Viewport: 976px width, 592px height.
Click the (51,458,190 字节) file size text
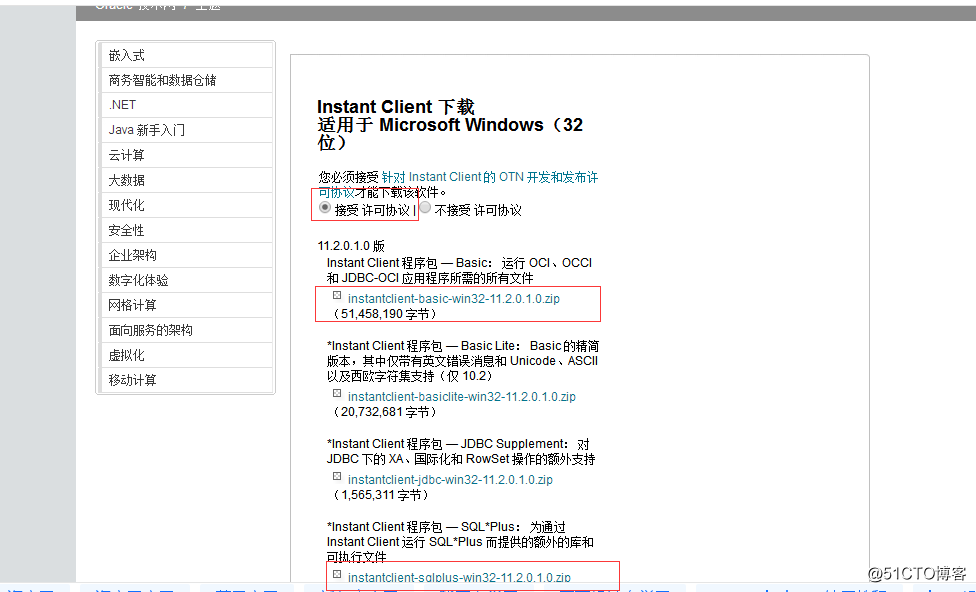(385, 314)
